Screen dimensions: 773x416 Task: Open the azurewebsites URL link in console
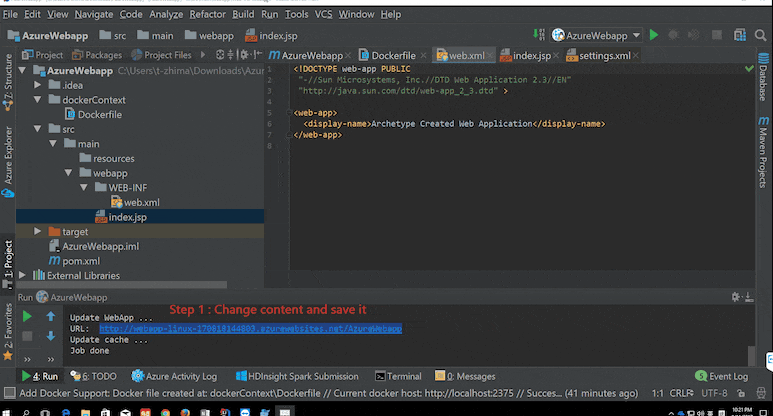pos(250,329)
